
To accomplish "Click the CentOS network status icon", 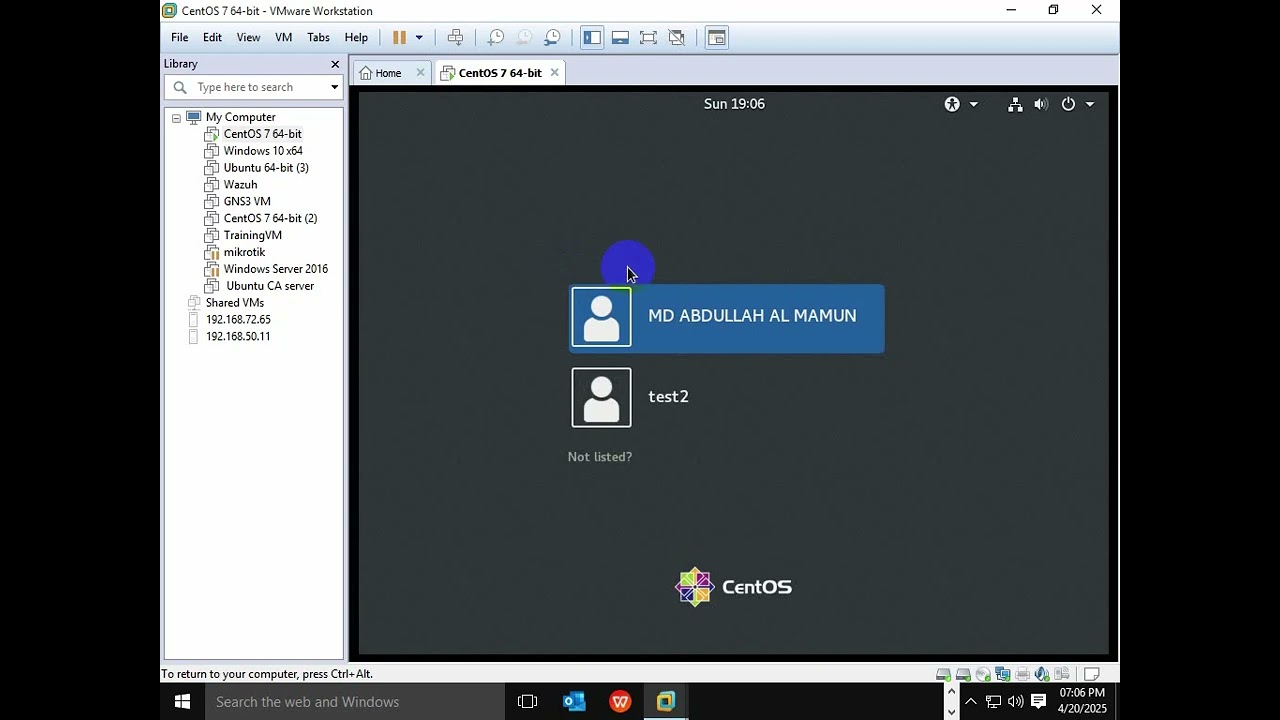I will pyautogui.click(x=1015, y=104).
